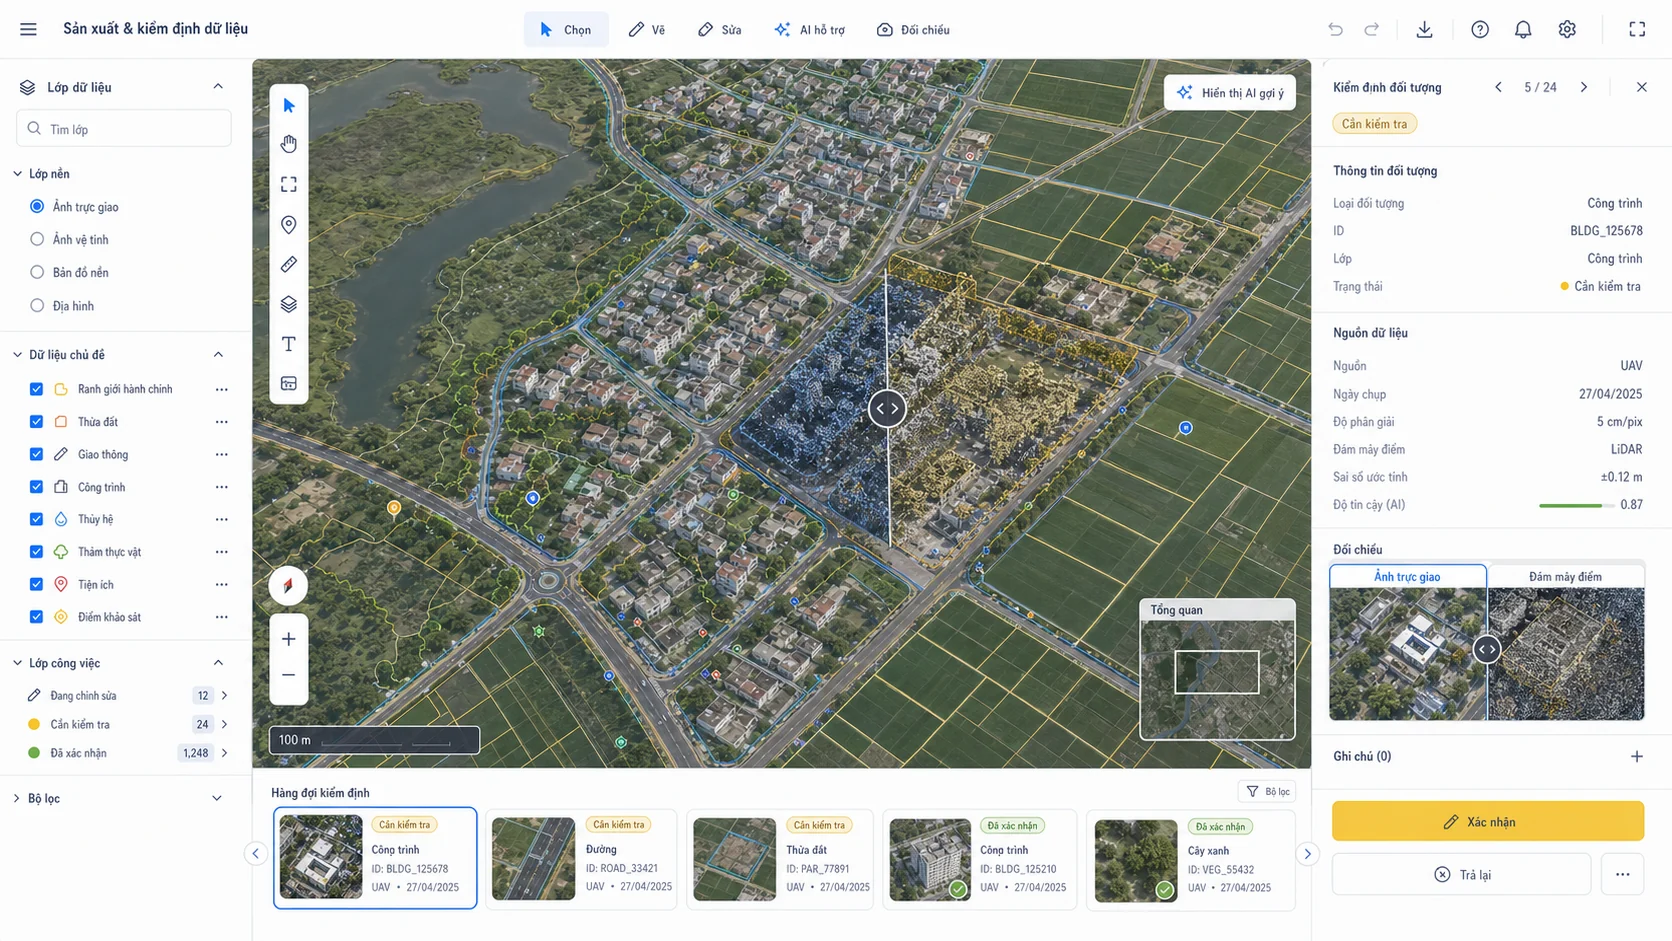
Task: Expand Cần kiểm tra work list
Action: point(224,724)
